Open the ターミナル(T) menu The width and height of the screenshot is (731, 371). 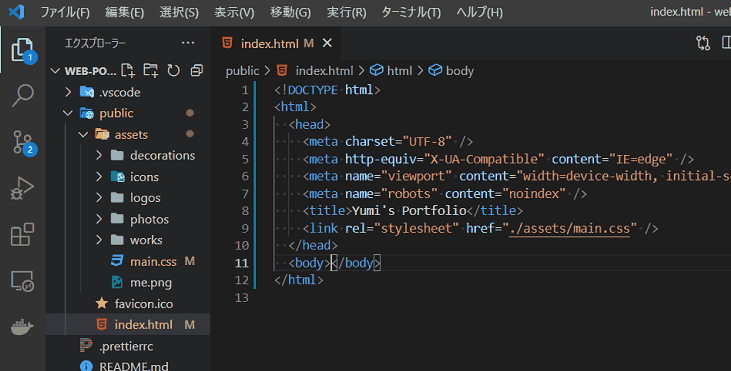coord(411,12)
